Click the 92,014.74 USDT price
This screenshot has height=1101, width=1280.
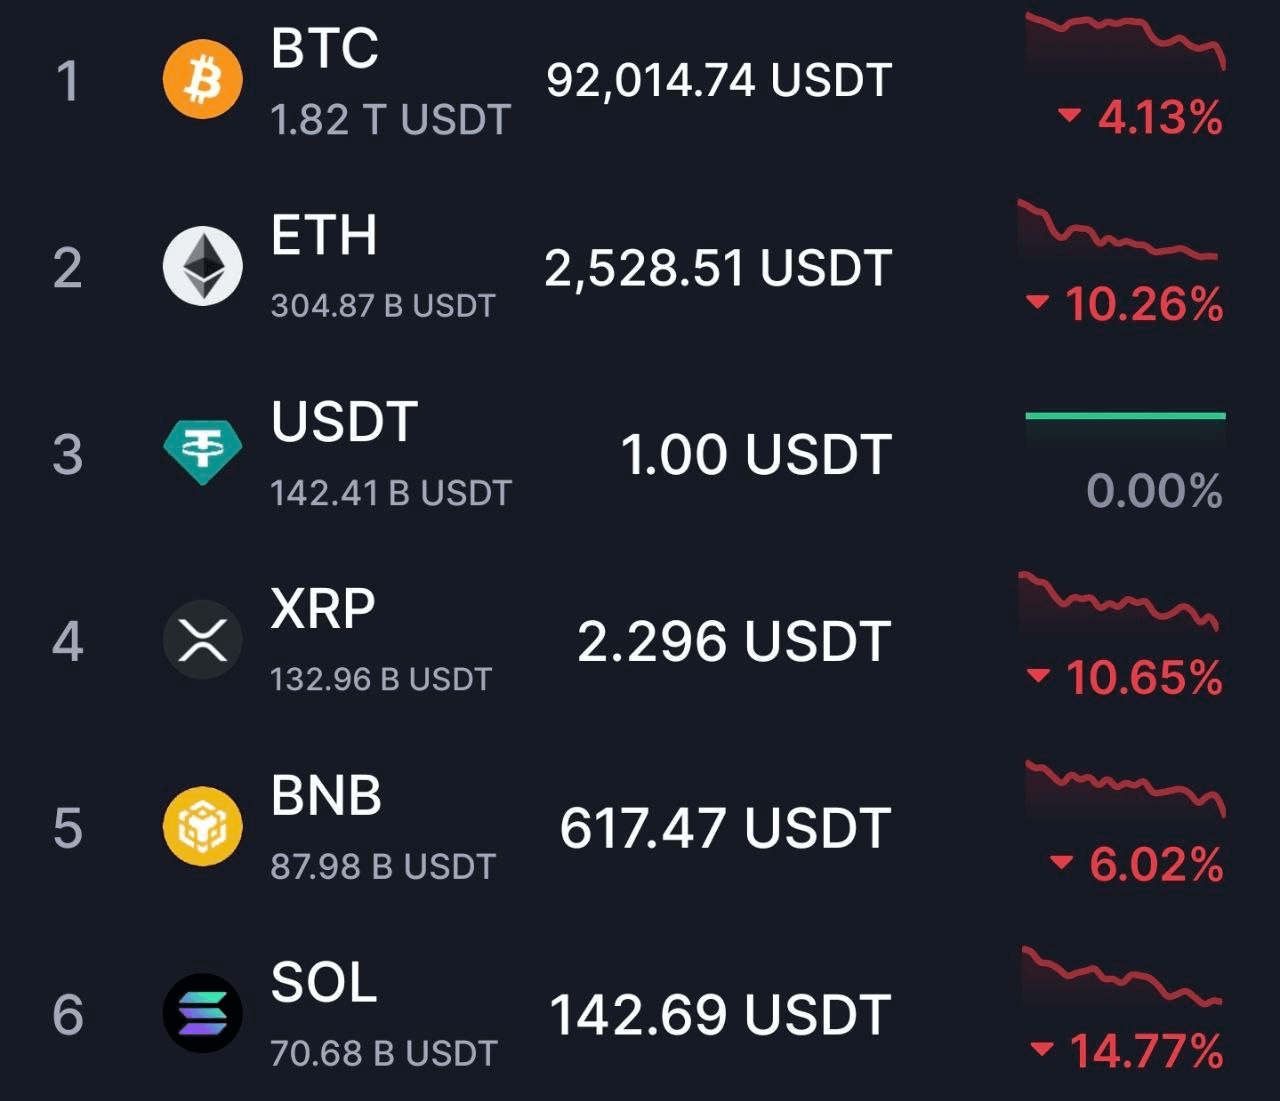pos(718,80)
